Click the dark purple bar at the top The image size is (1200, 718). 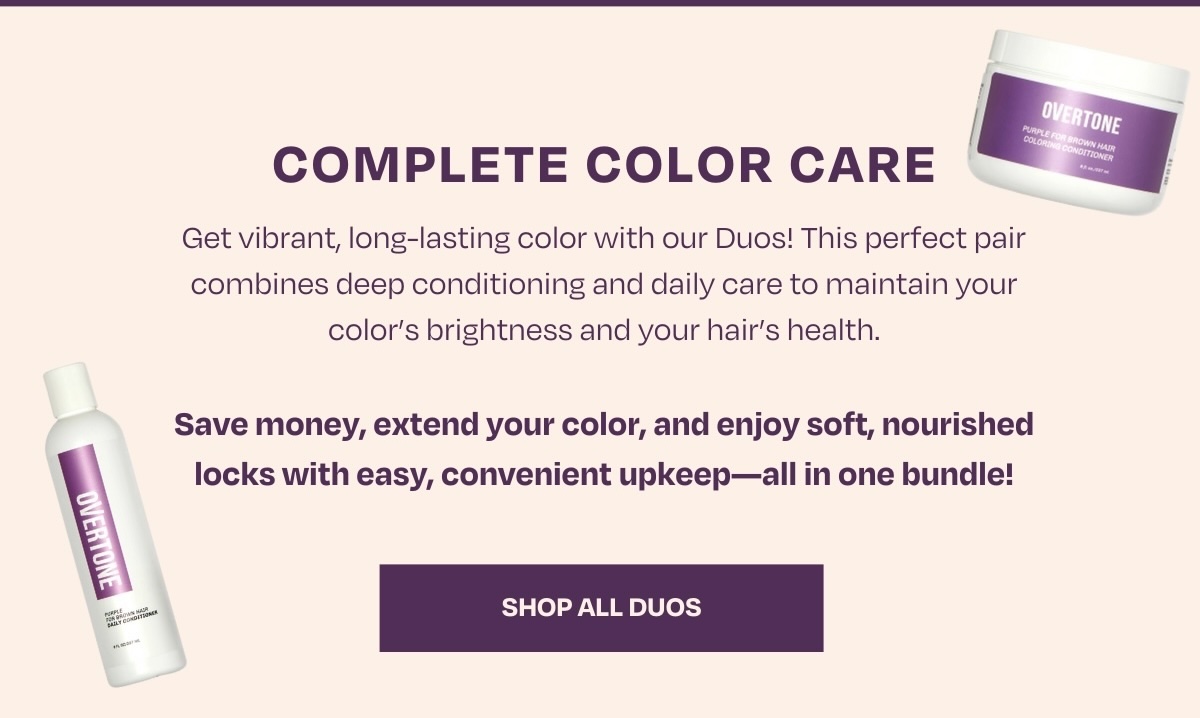[600, 3]
